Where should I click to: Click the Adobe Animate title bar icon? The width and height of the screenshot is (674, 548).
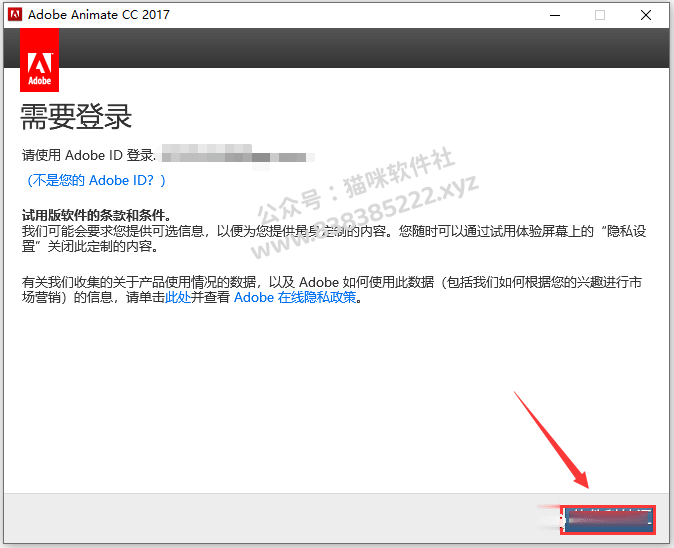pyautogui.click(x=15, y=15)
